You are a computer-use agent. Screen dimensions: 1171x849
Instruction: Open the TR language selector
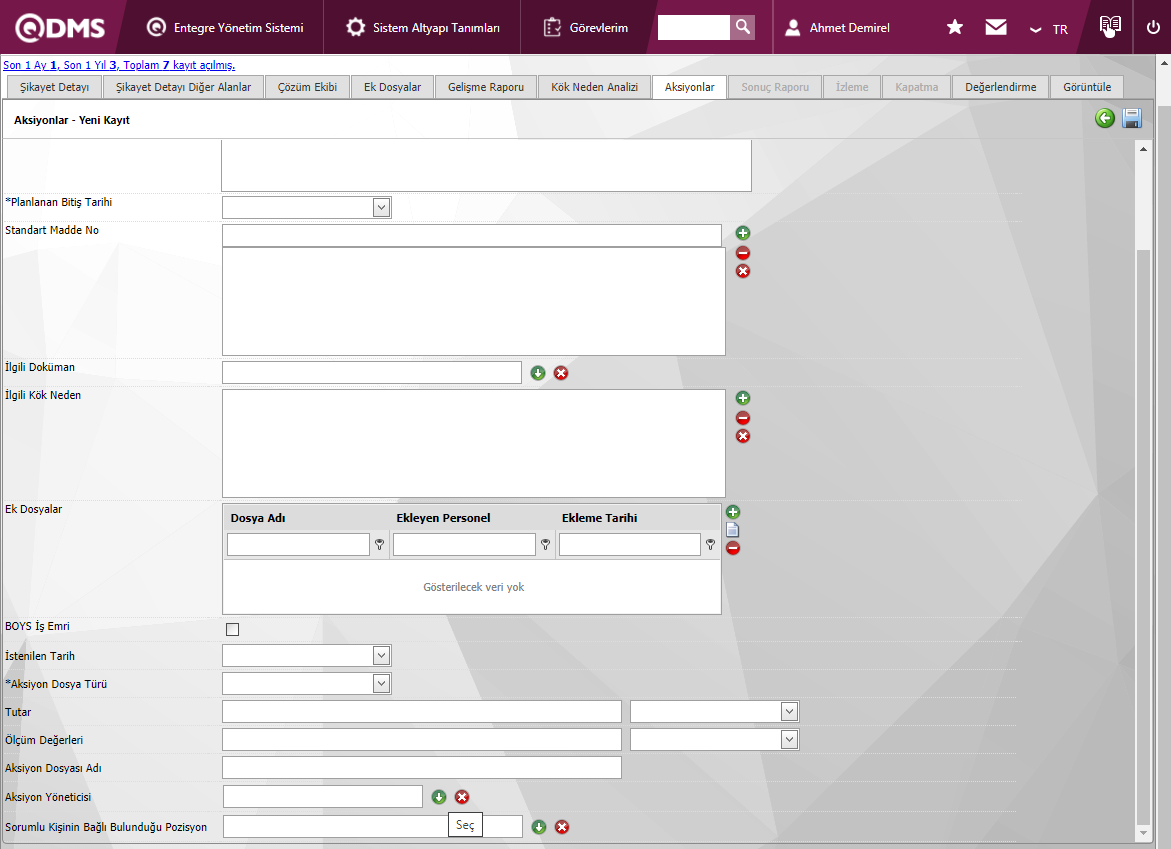(1049, 29)
